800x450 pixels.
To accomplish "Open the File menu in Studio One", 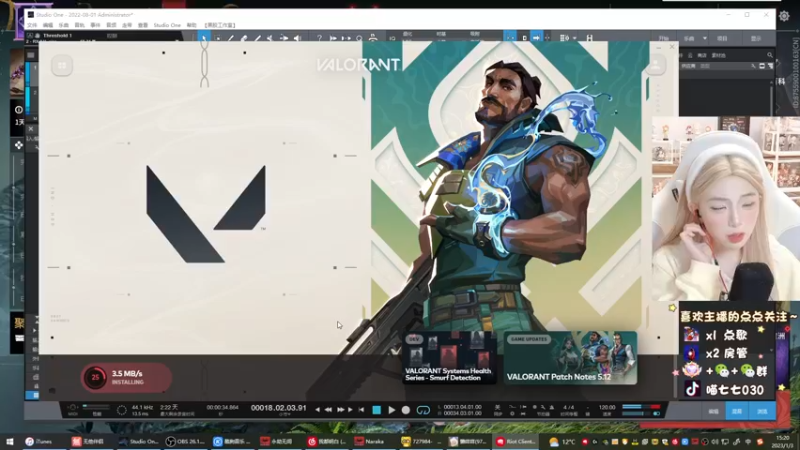I will (x=32, y=25).
